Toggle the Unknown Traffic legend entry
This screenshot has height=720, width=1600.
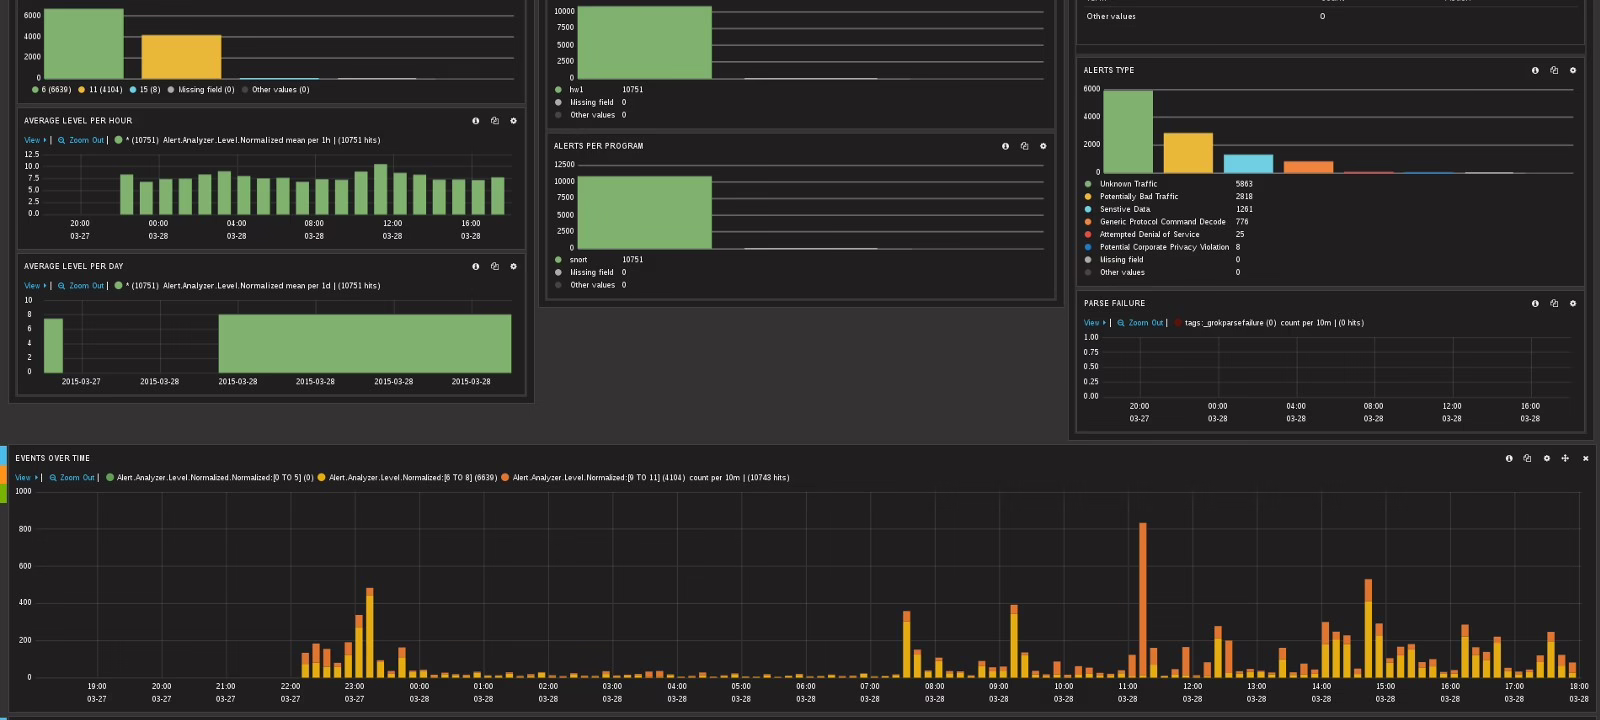click(1128, 184)
